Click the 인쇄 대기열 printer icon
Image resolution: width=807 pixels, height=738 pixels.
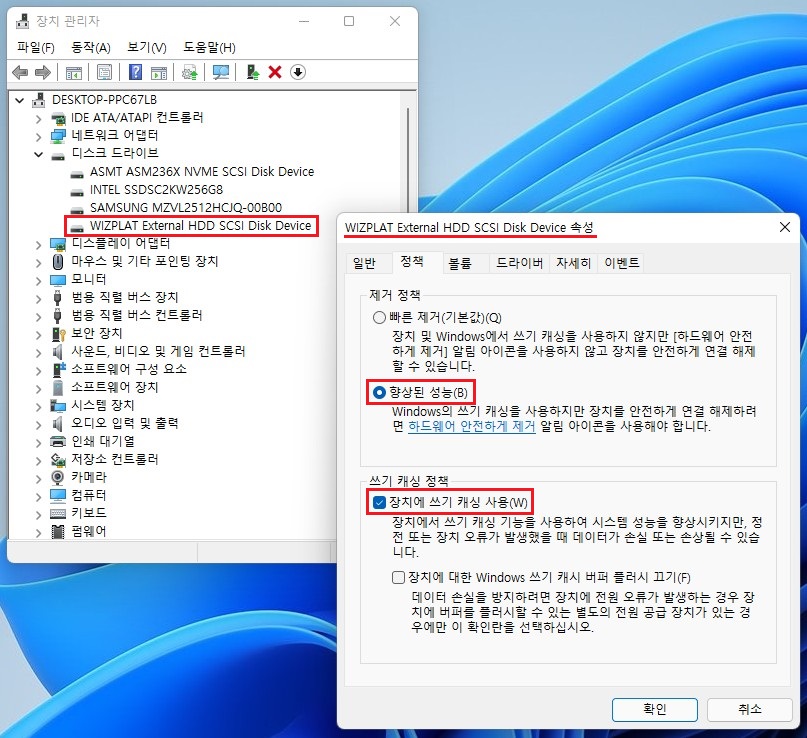[58, 442]
